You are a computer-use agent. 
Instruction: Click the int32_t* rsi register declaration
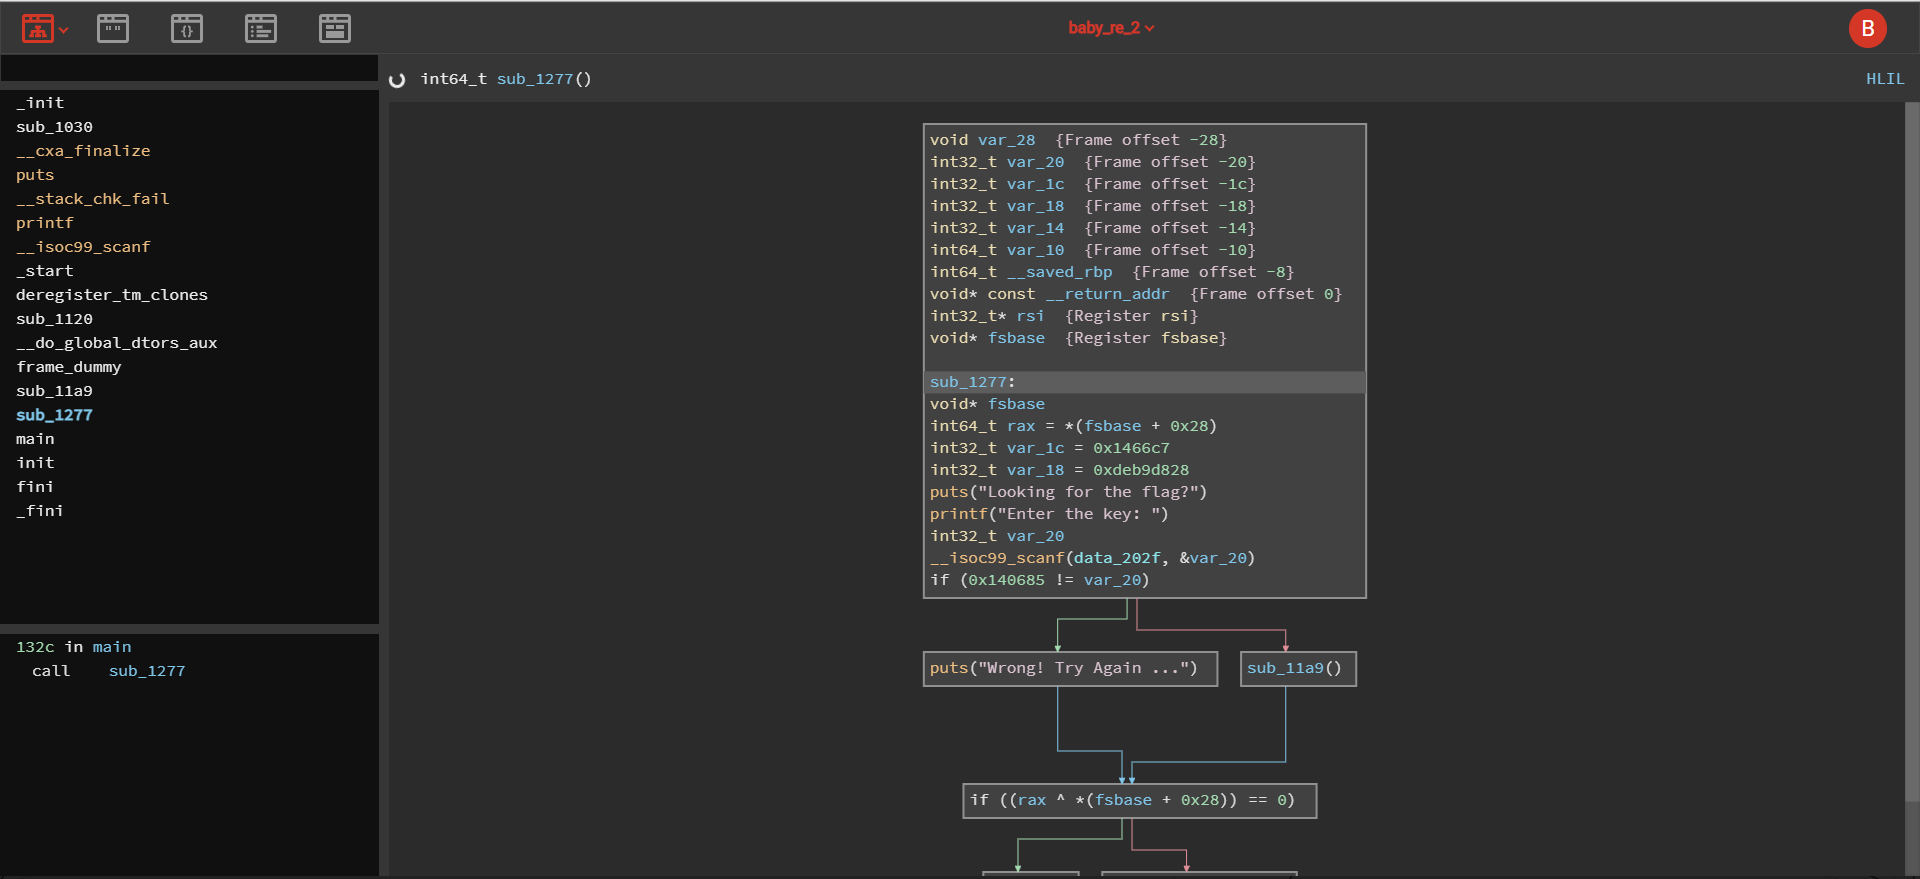click(x=1064, y=316)
